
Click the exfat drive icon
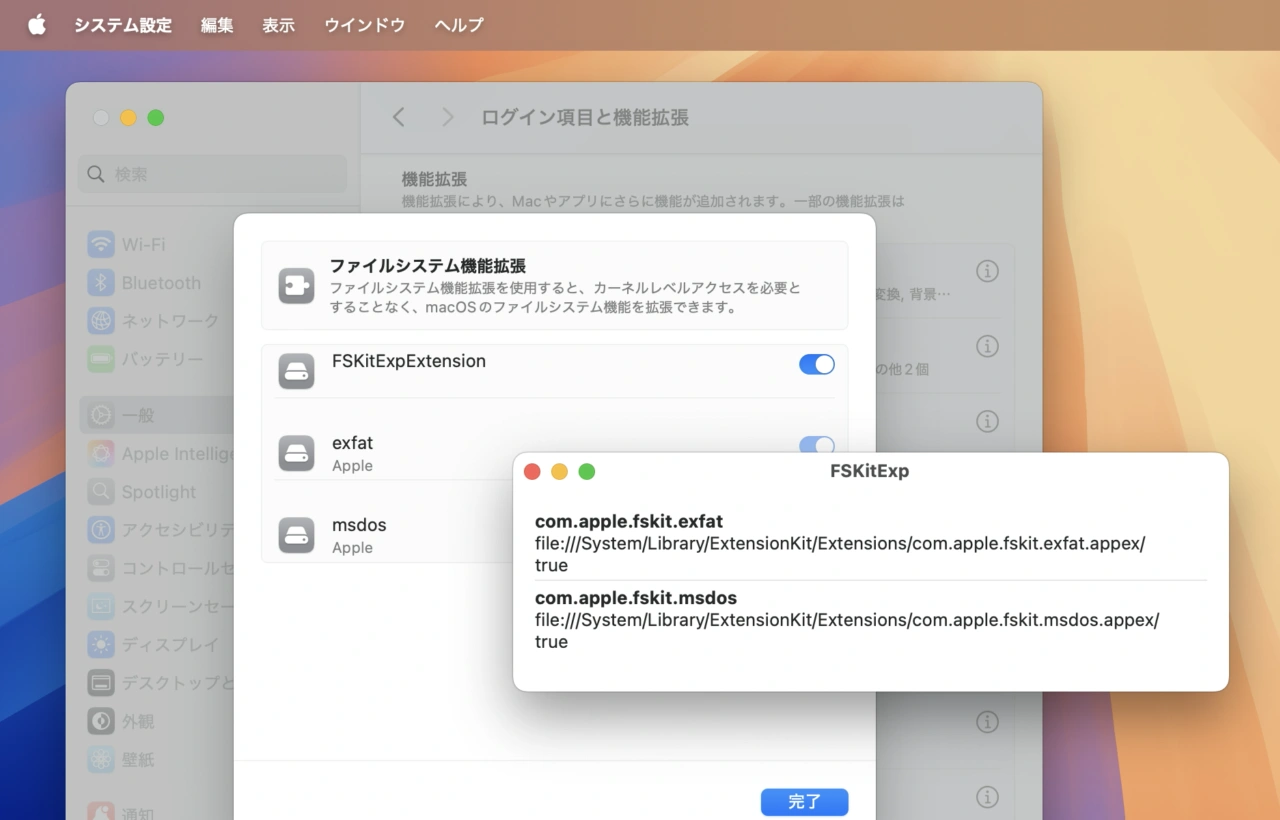pos(296,453)
